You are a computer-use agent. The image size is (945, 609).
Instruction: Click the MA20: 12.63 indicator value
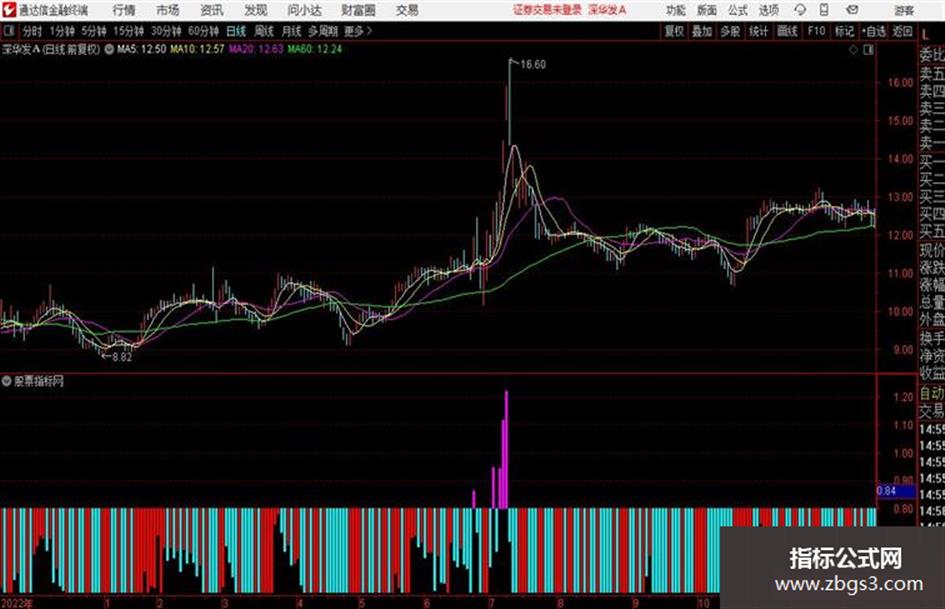coord(256,49)
